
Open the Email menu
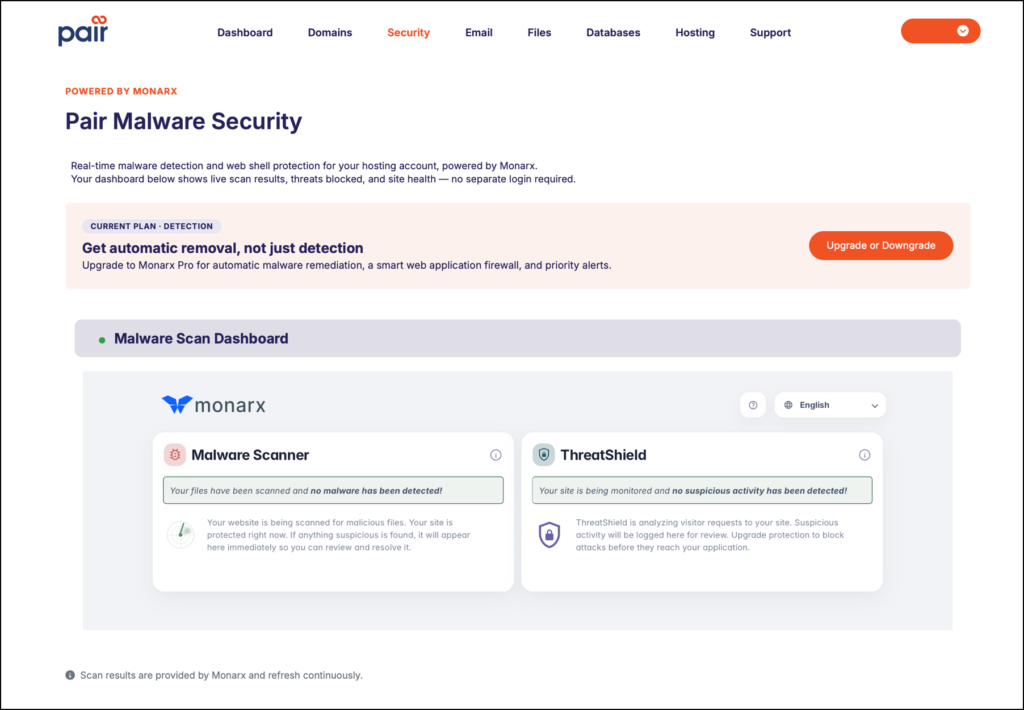tap(479, 33)
